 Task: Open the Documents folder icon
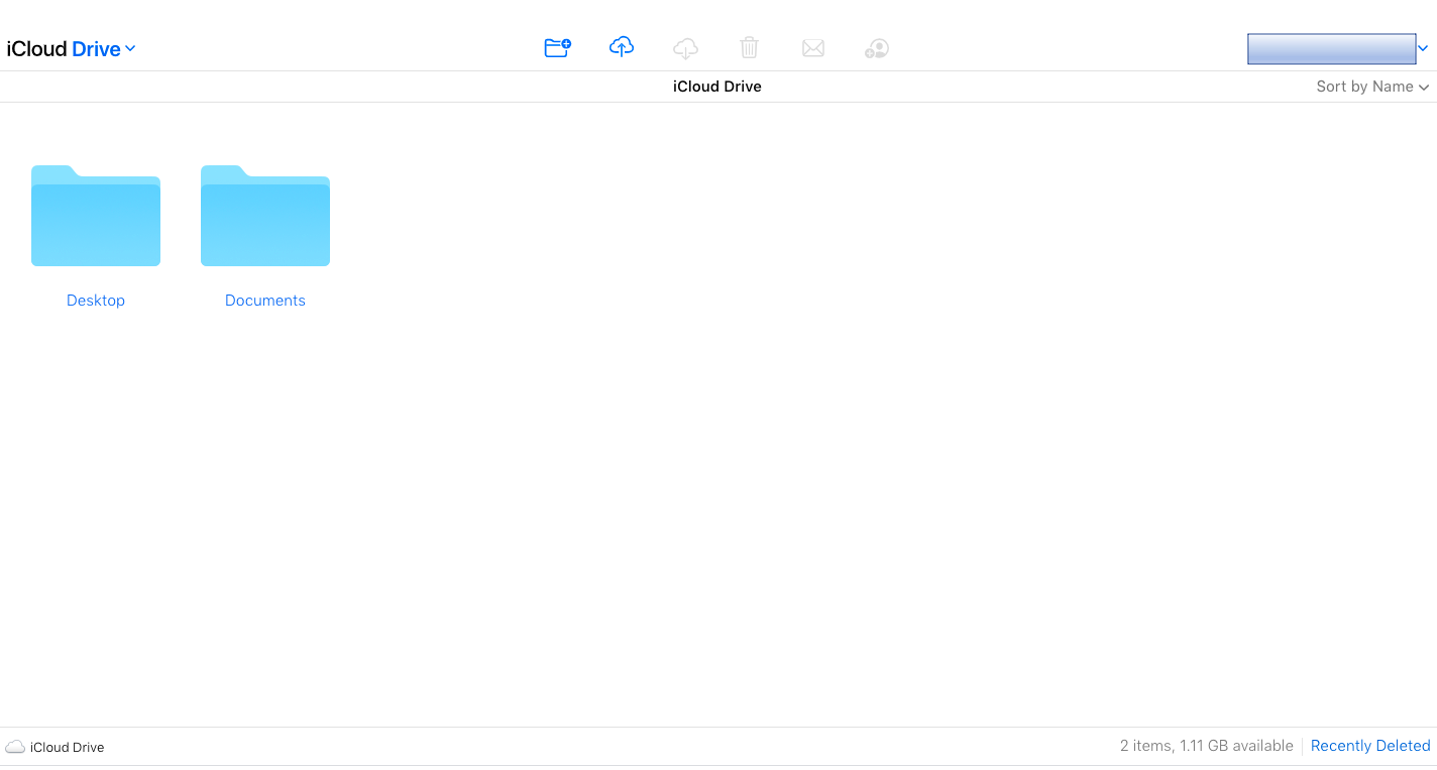coord(265,215)
